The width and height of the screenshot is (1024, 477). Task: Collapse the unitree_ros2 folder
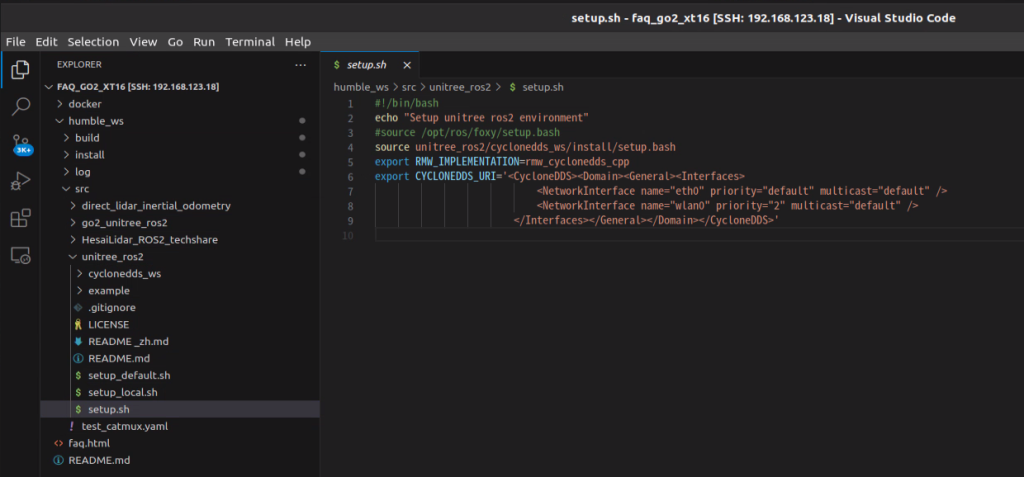(x=72, y=257)
